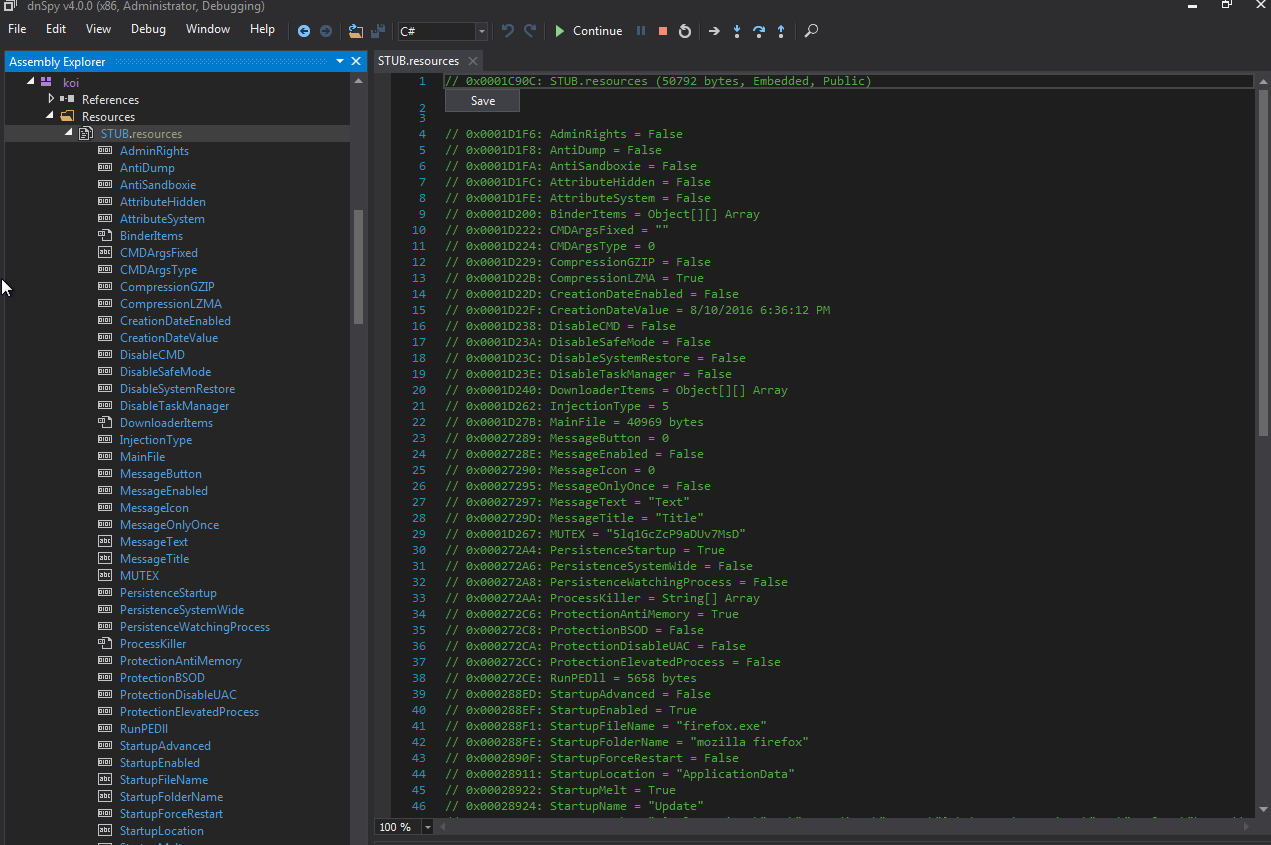Image resolution: width=1271 pixels, height=845 pixels.
Task: Select the MainFile resource entry
Action: (142, 457)
